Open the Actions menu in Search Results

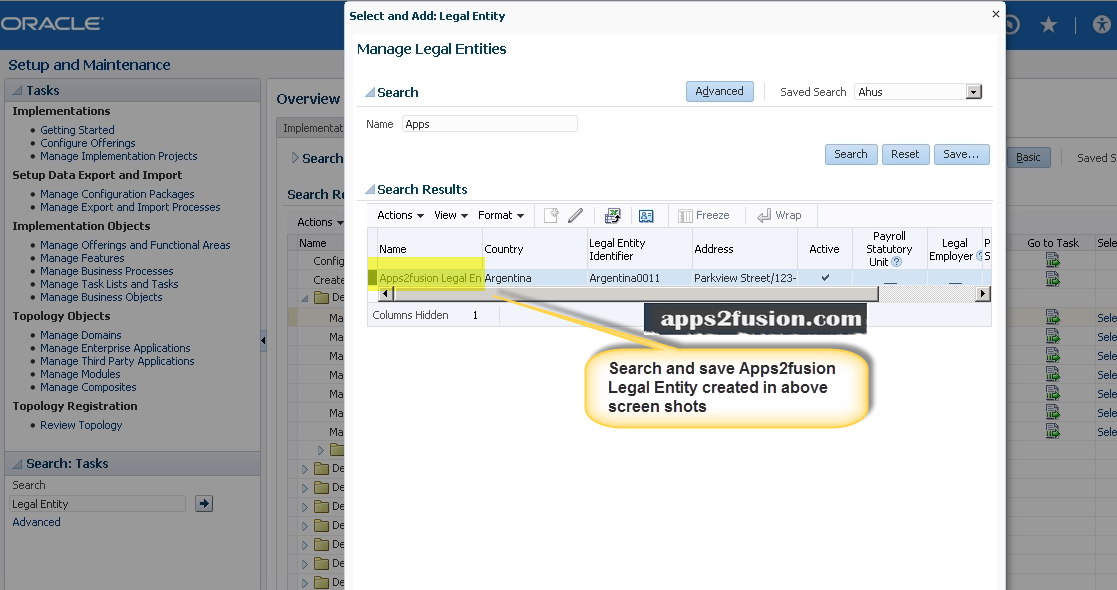coord(400,215)
